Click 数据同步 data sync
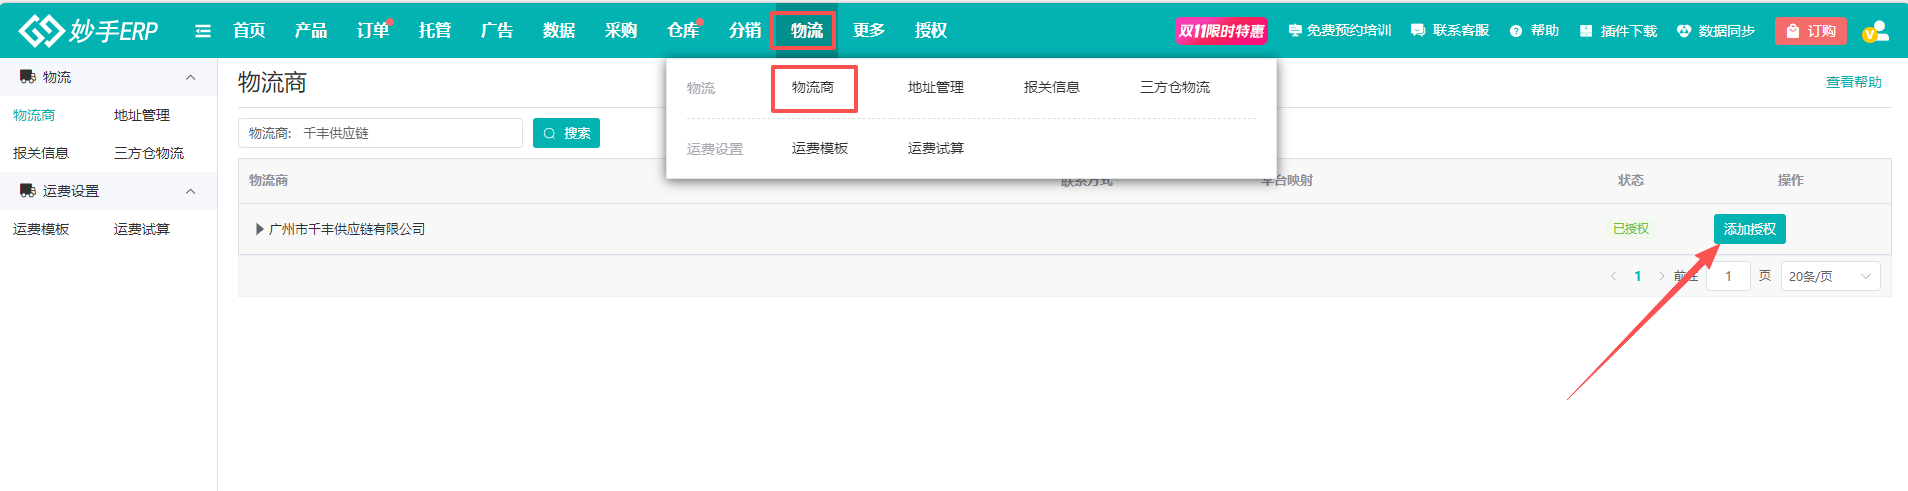1908x491 pixels. coord(1716,31)
